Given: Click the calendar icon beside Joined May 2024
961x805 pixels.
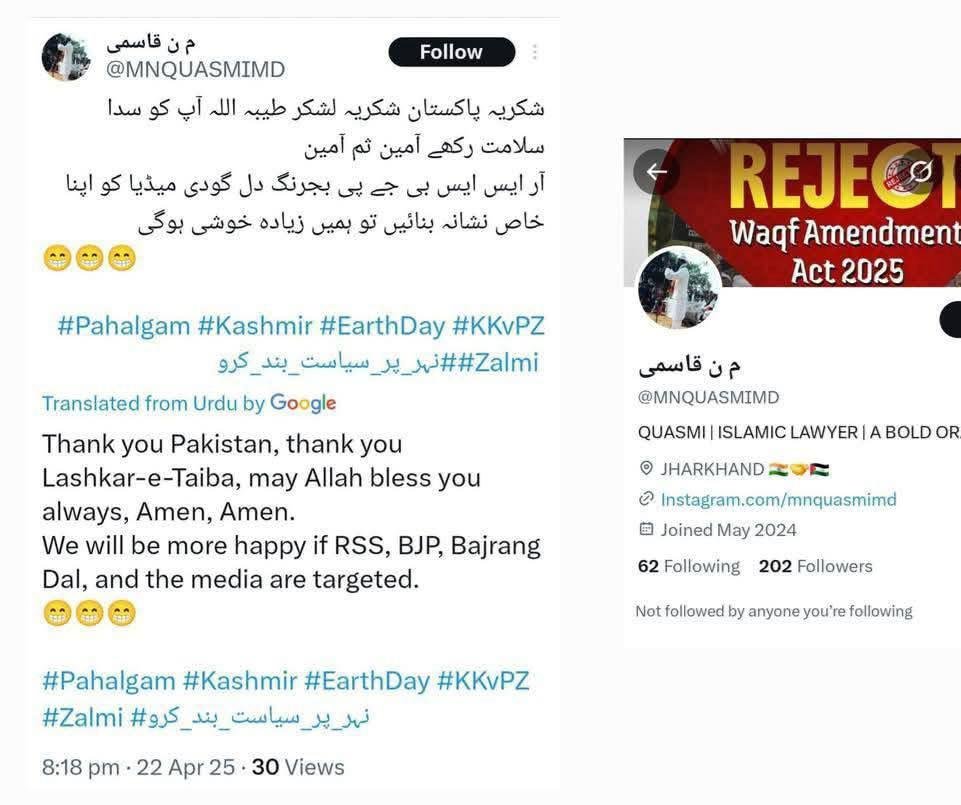Looking at the screenshot, I should click(x=646, y=528).
